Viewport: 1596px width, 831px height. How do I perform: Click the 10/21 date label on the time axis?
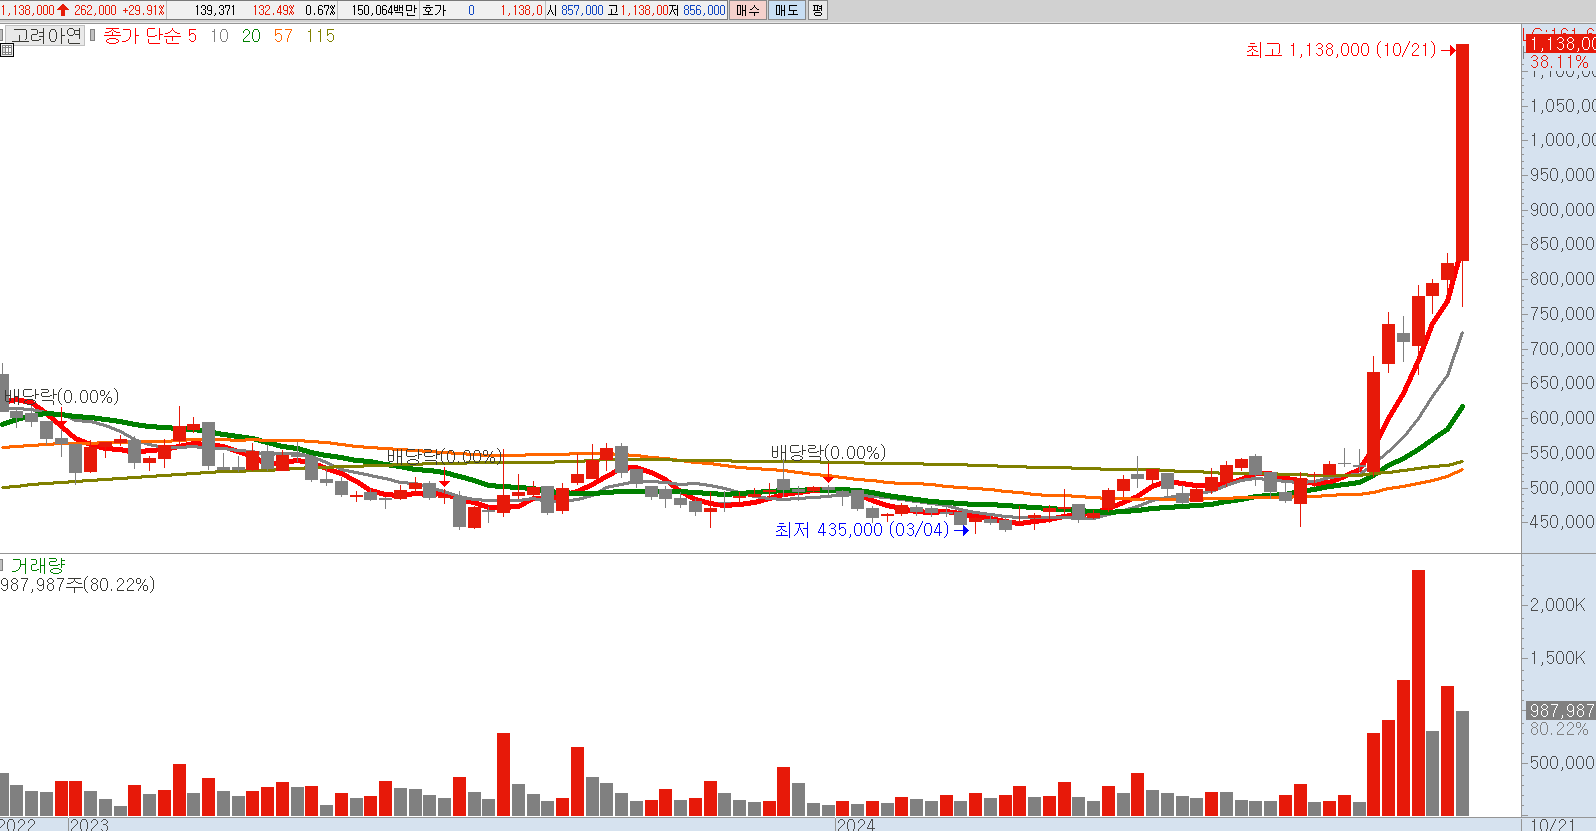pyautogui.click(x=1552, y=824)
